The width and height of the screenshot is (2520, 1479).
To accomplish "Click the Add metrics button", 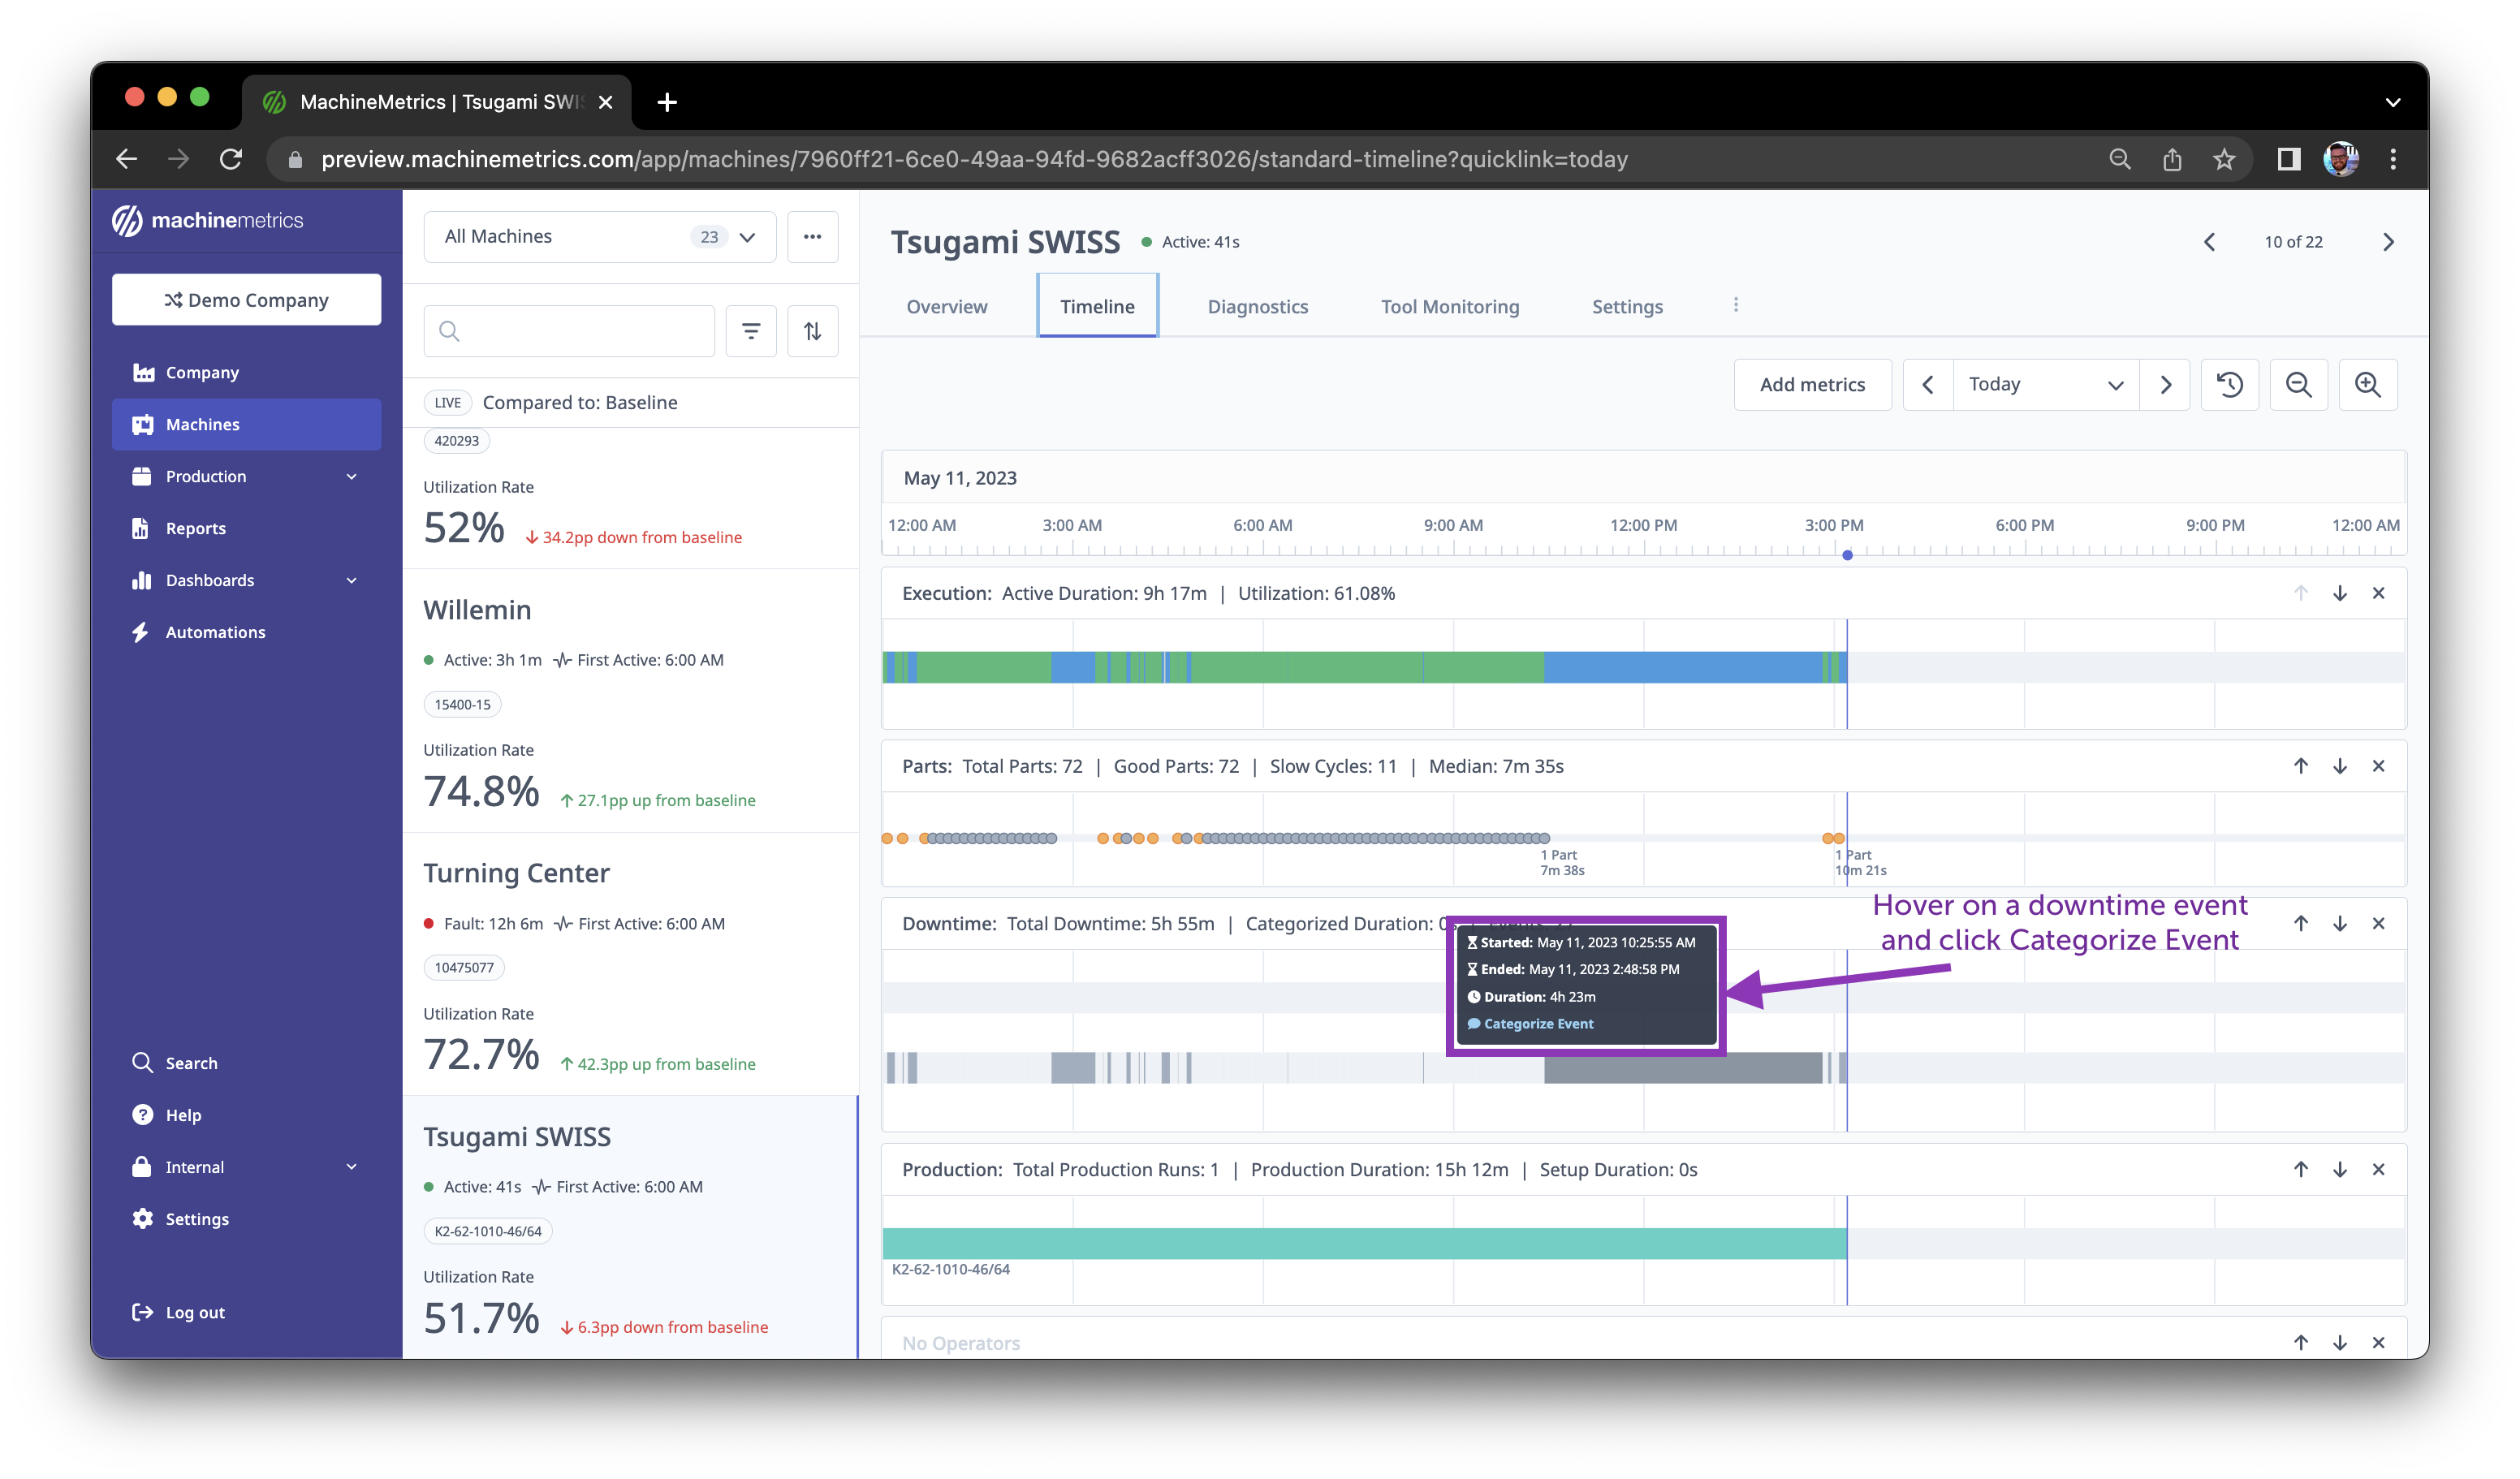I will tap(1812, 384).
